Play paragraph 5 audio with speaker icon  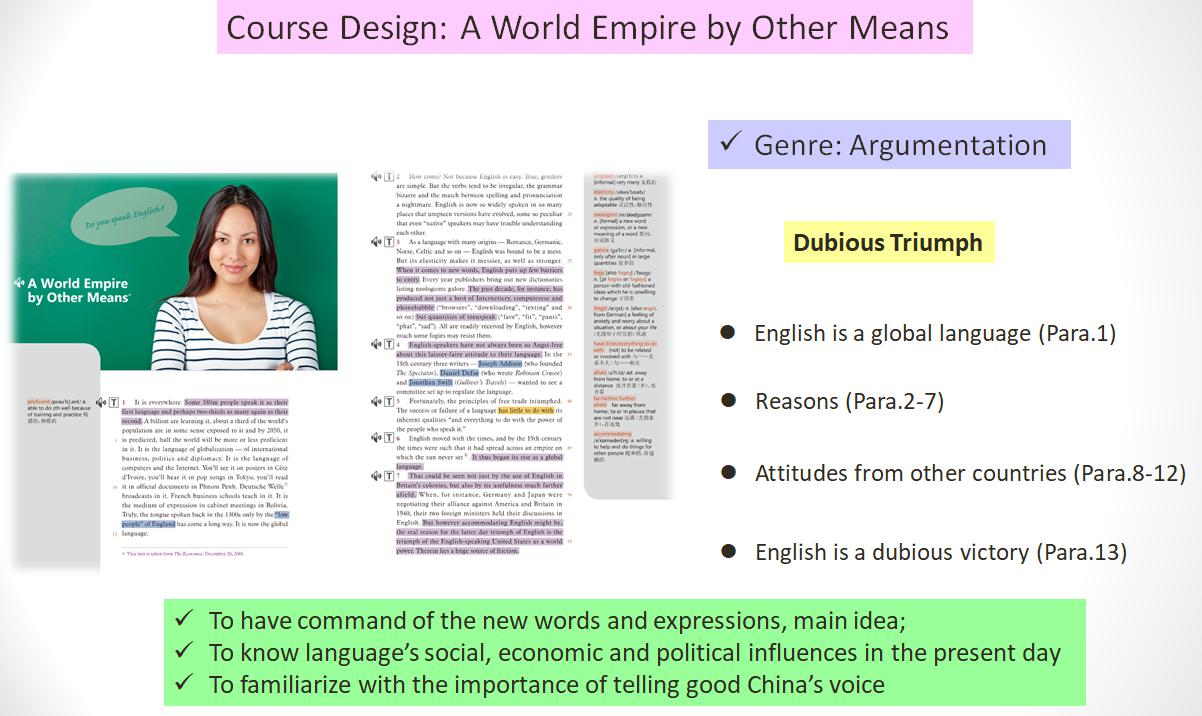point(376,401)
